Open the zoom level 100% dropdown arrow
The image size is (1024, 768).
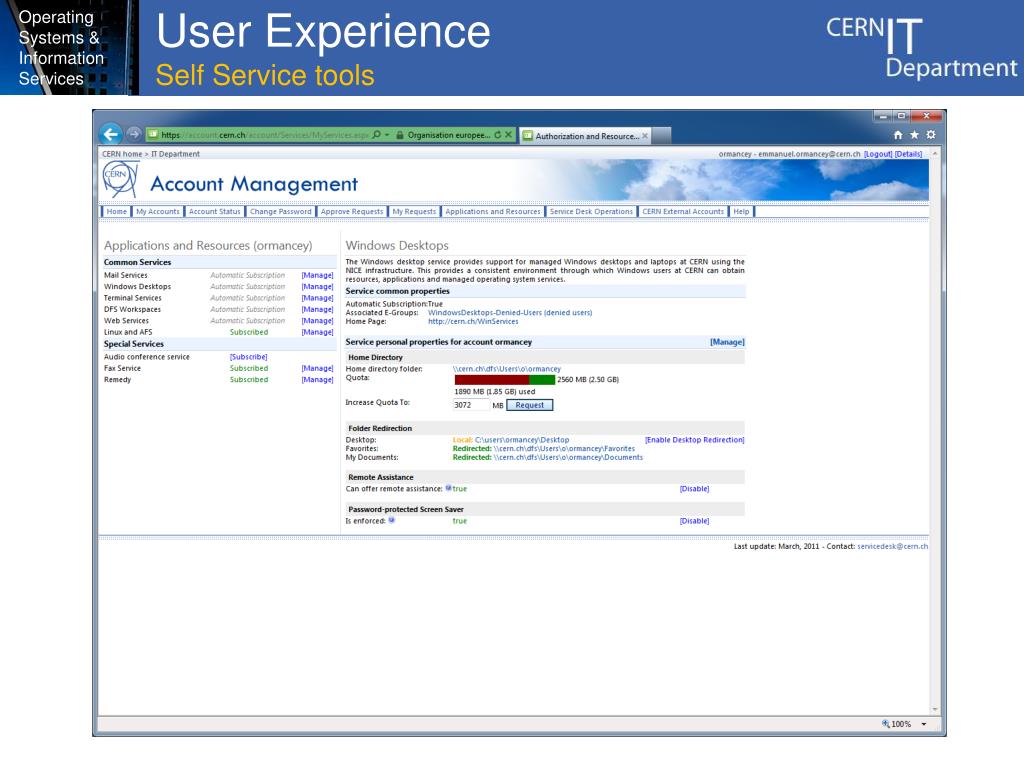point(924,724)
